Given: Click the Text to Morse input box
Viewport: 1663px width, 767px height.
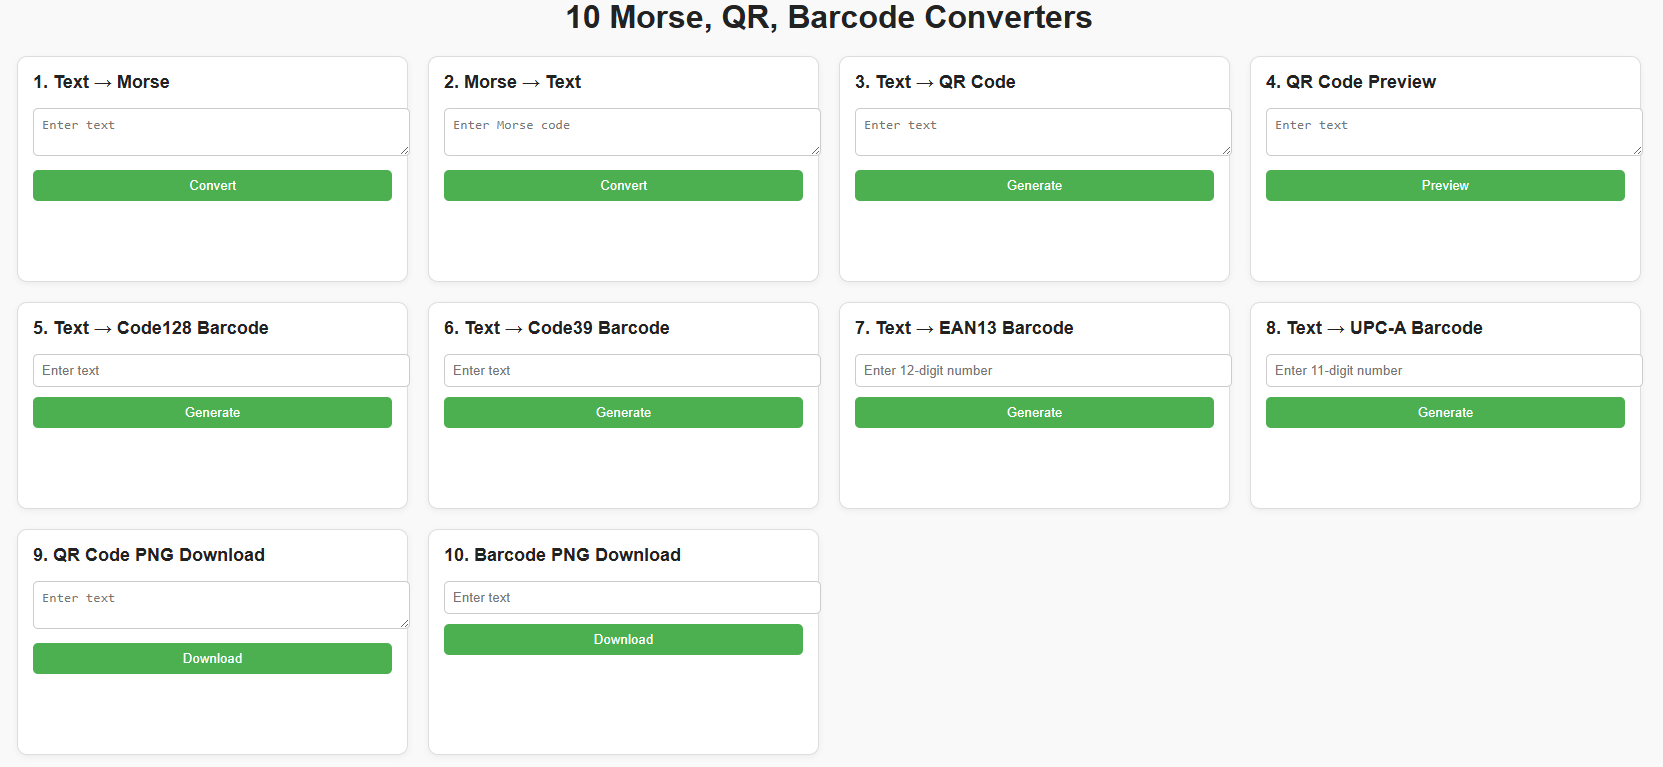Looking at the screenshot, I should [220, 132].
